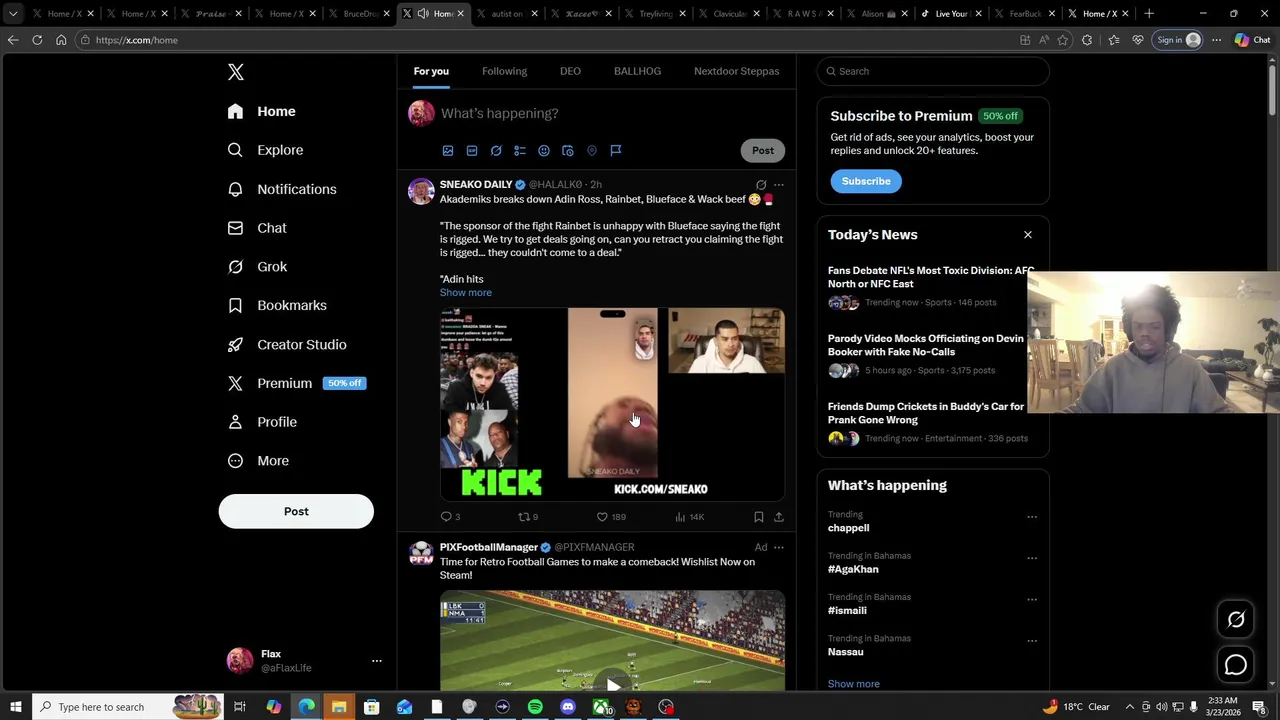Screen dimensions: 1280x720
Task: Expand the More menu in sidebar
Action: tap(258, 461)
